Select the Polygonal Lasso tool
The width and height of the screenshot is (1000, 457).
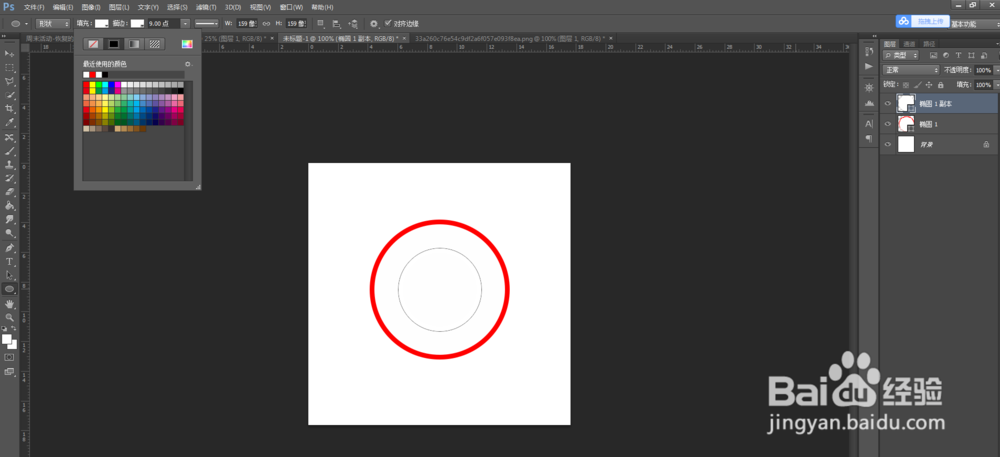[10, 81]
